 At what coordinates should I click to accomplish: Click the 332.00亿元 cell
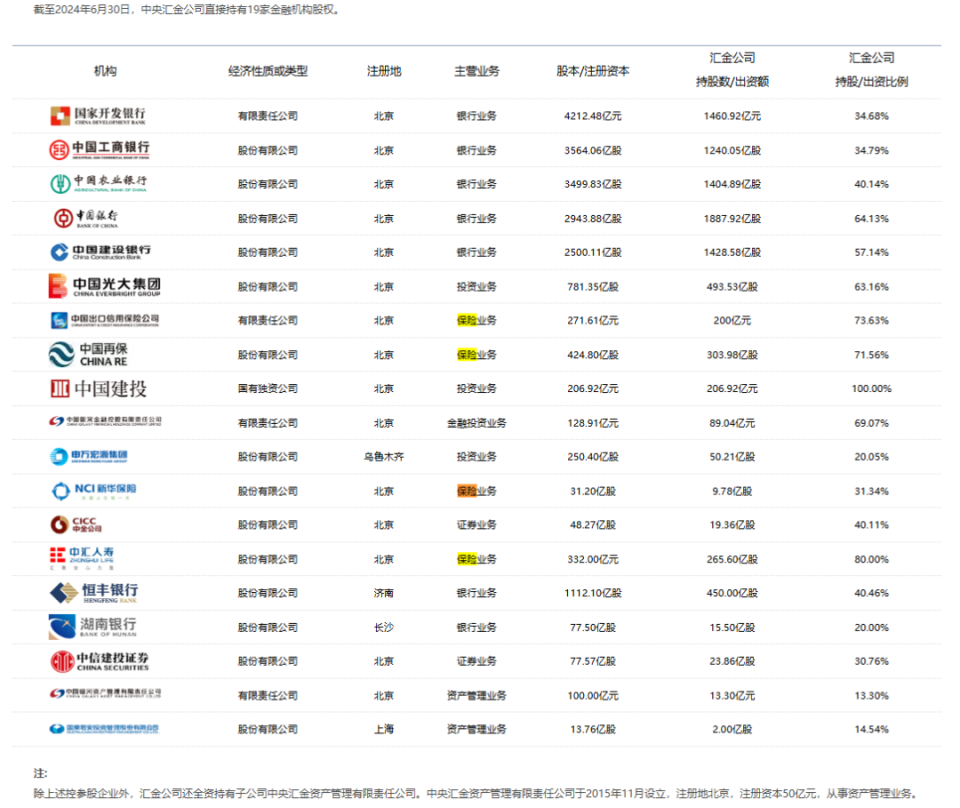point(593,559)
